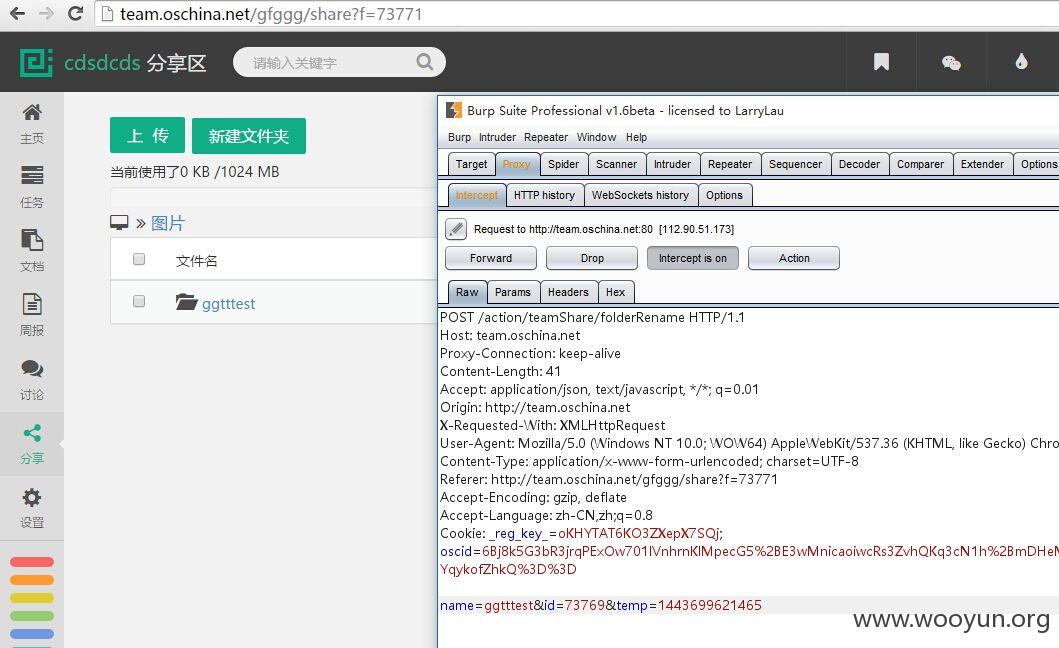Open the Action button menu
This screenshot has height=648, width=1059.
click(x=794, y=258)
